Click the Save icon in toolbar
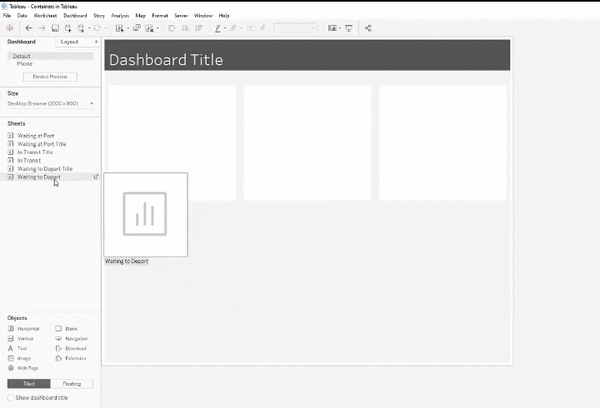The width and height of the screenshot is (600, 408). 54,28
